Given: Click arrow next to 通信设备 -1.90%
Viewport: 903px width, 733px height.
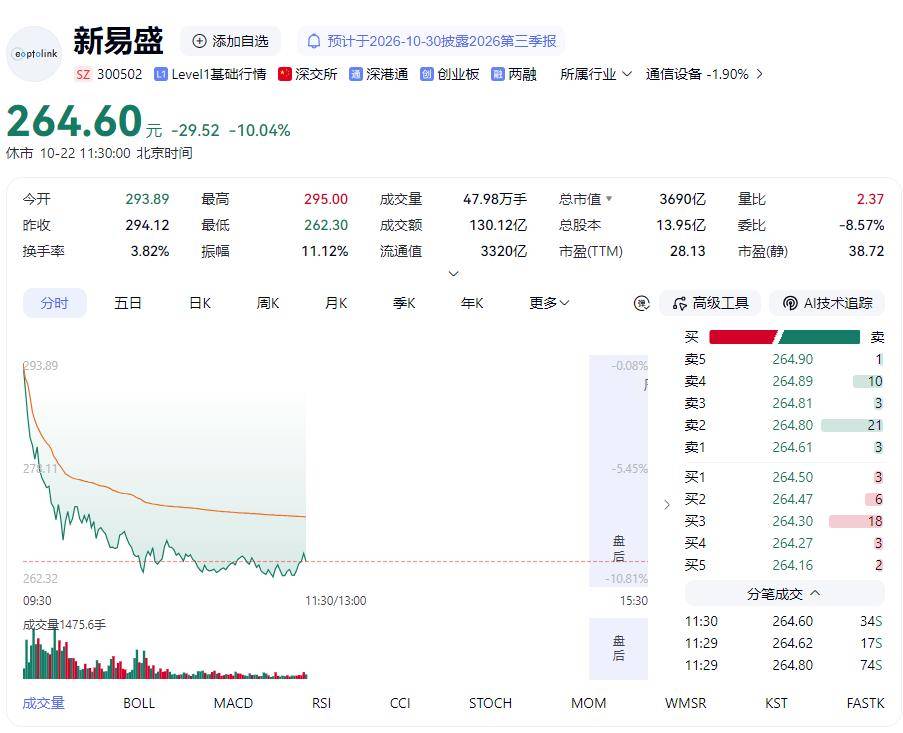Looking at the screenshot, I should pyautogui.click(x=760, y=74).
